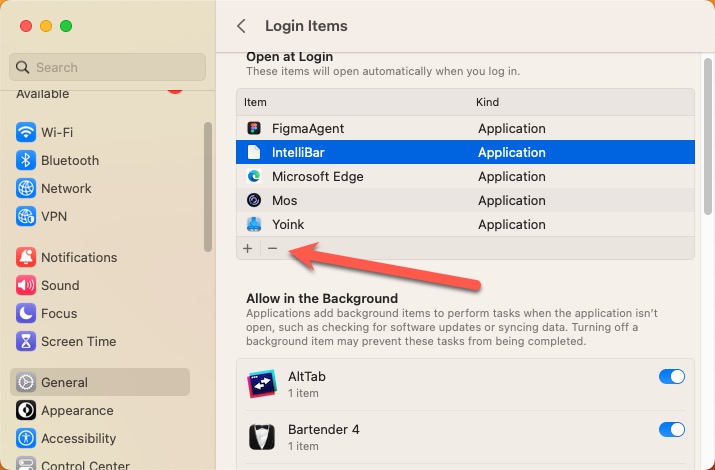Click the IntelliBar document icon
The height and width of the screenshot is (470, 715).
point(254,152)
